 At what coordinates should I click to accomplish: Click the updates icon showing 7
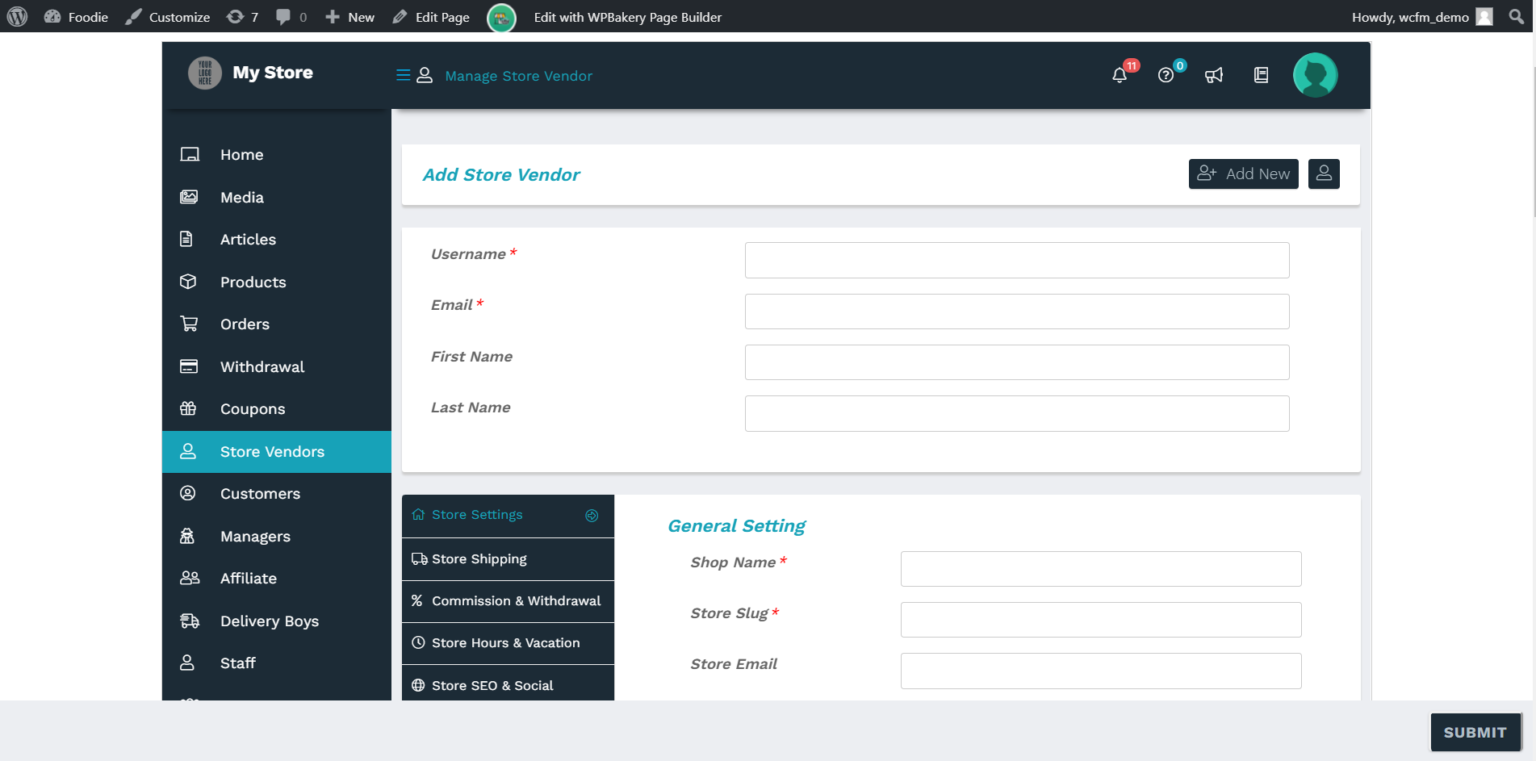point(242,16)
